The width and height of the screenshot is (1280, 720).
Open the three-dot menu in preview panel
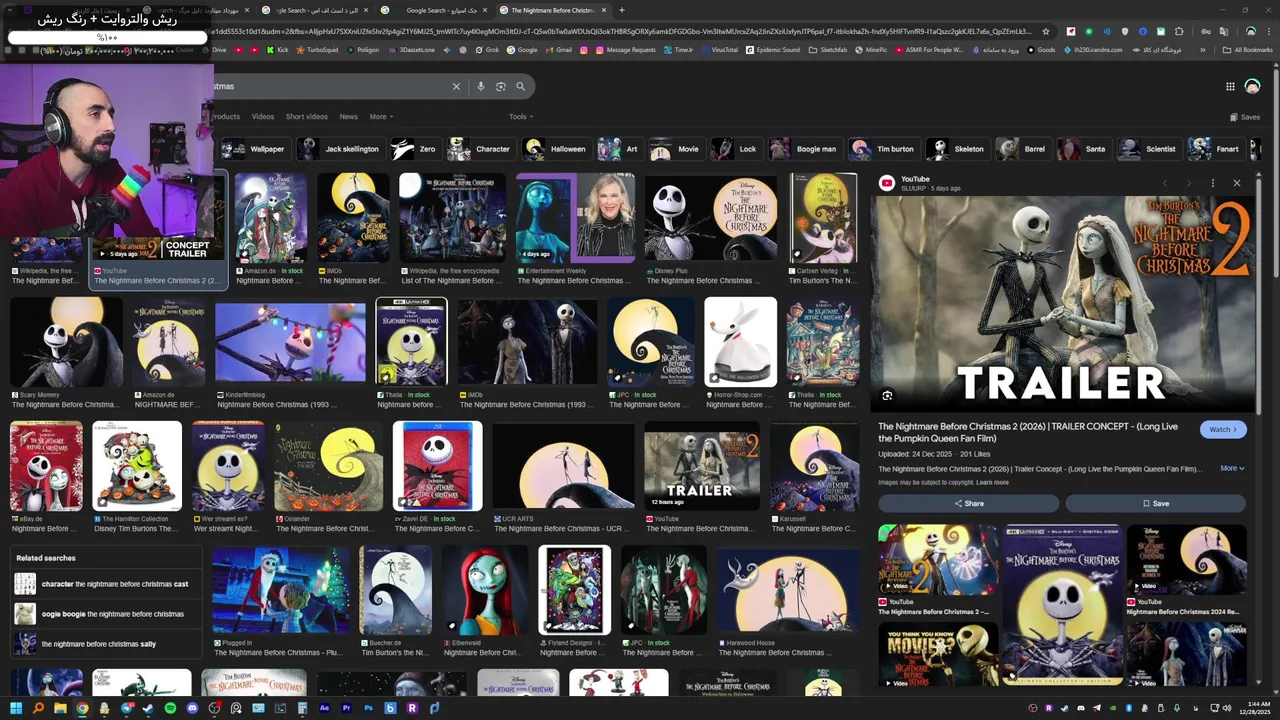coord(1212,183)
